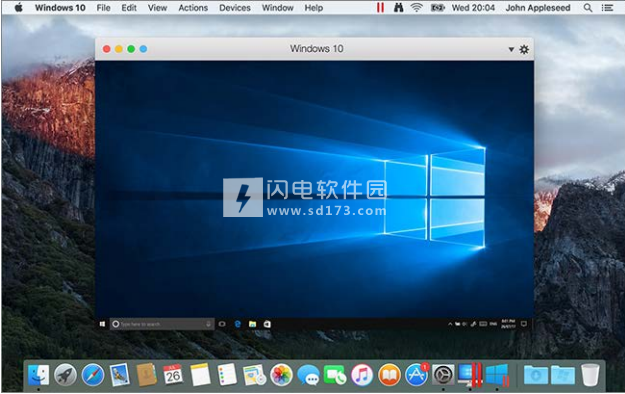Expand the Windows 10 title bar dropdown arrow

(x=511, y=49)
